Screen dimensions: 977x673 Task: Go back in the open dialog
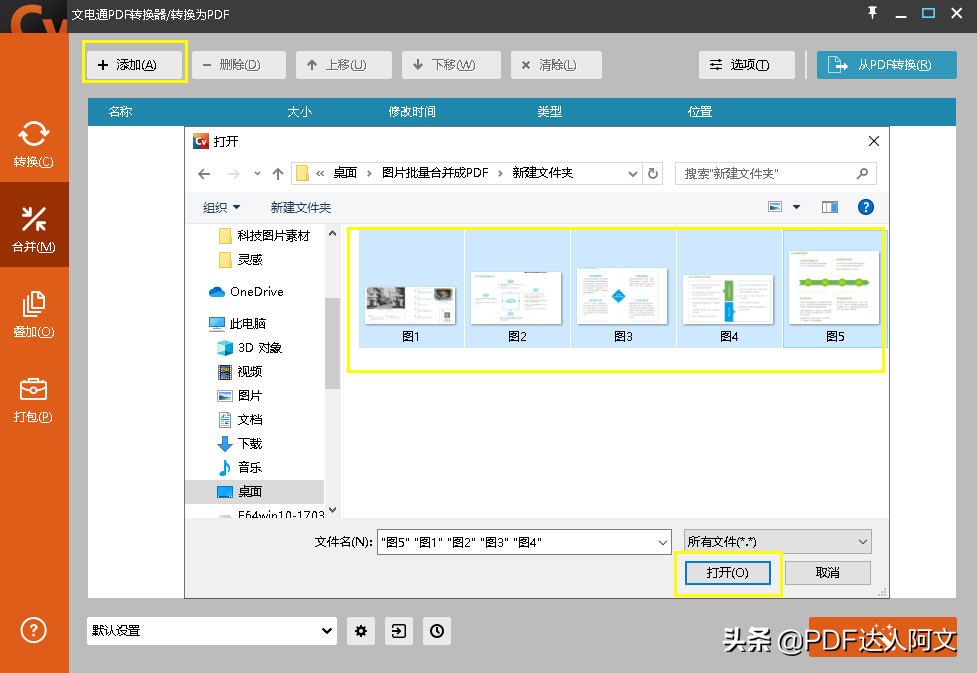point(204,174)
